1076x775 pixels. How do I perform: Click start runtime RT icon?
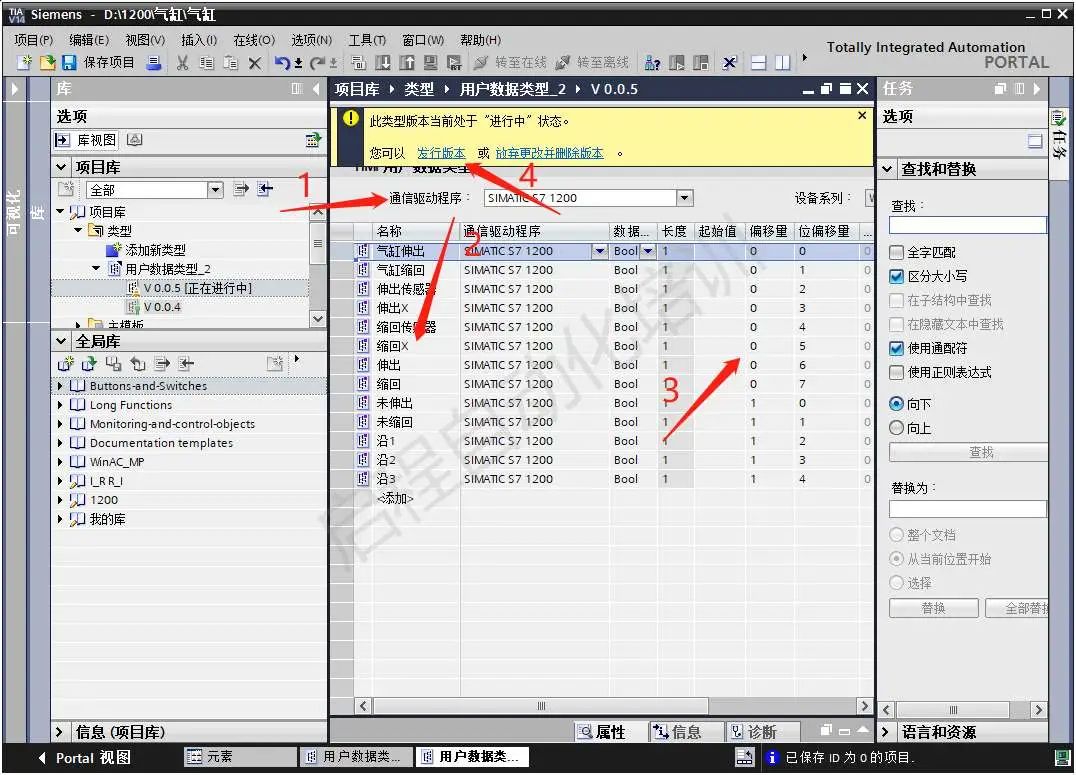[454, 62]
